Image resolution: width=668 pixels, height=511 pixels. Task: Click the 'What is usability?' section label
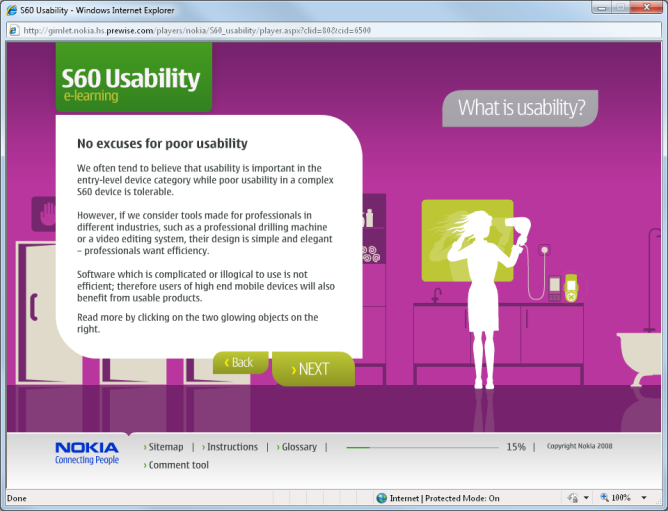520,108
